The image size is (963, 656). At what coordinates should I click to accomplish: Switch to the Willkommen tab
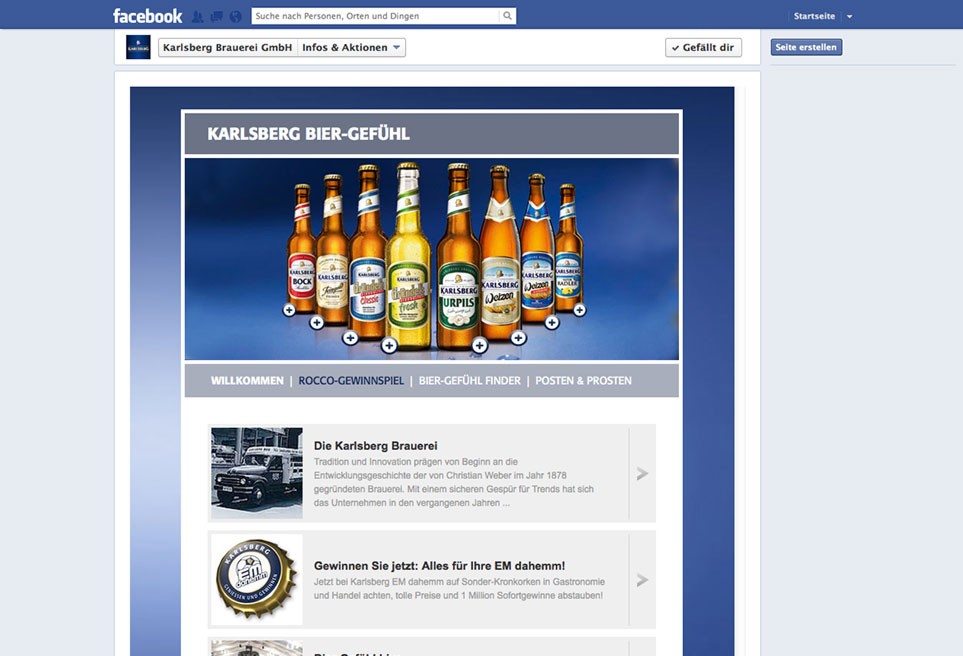pyautogui.click(x=248, y=381)
